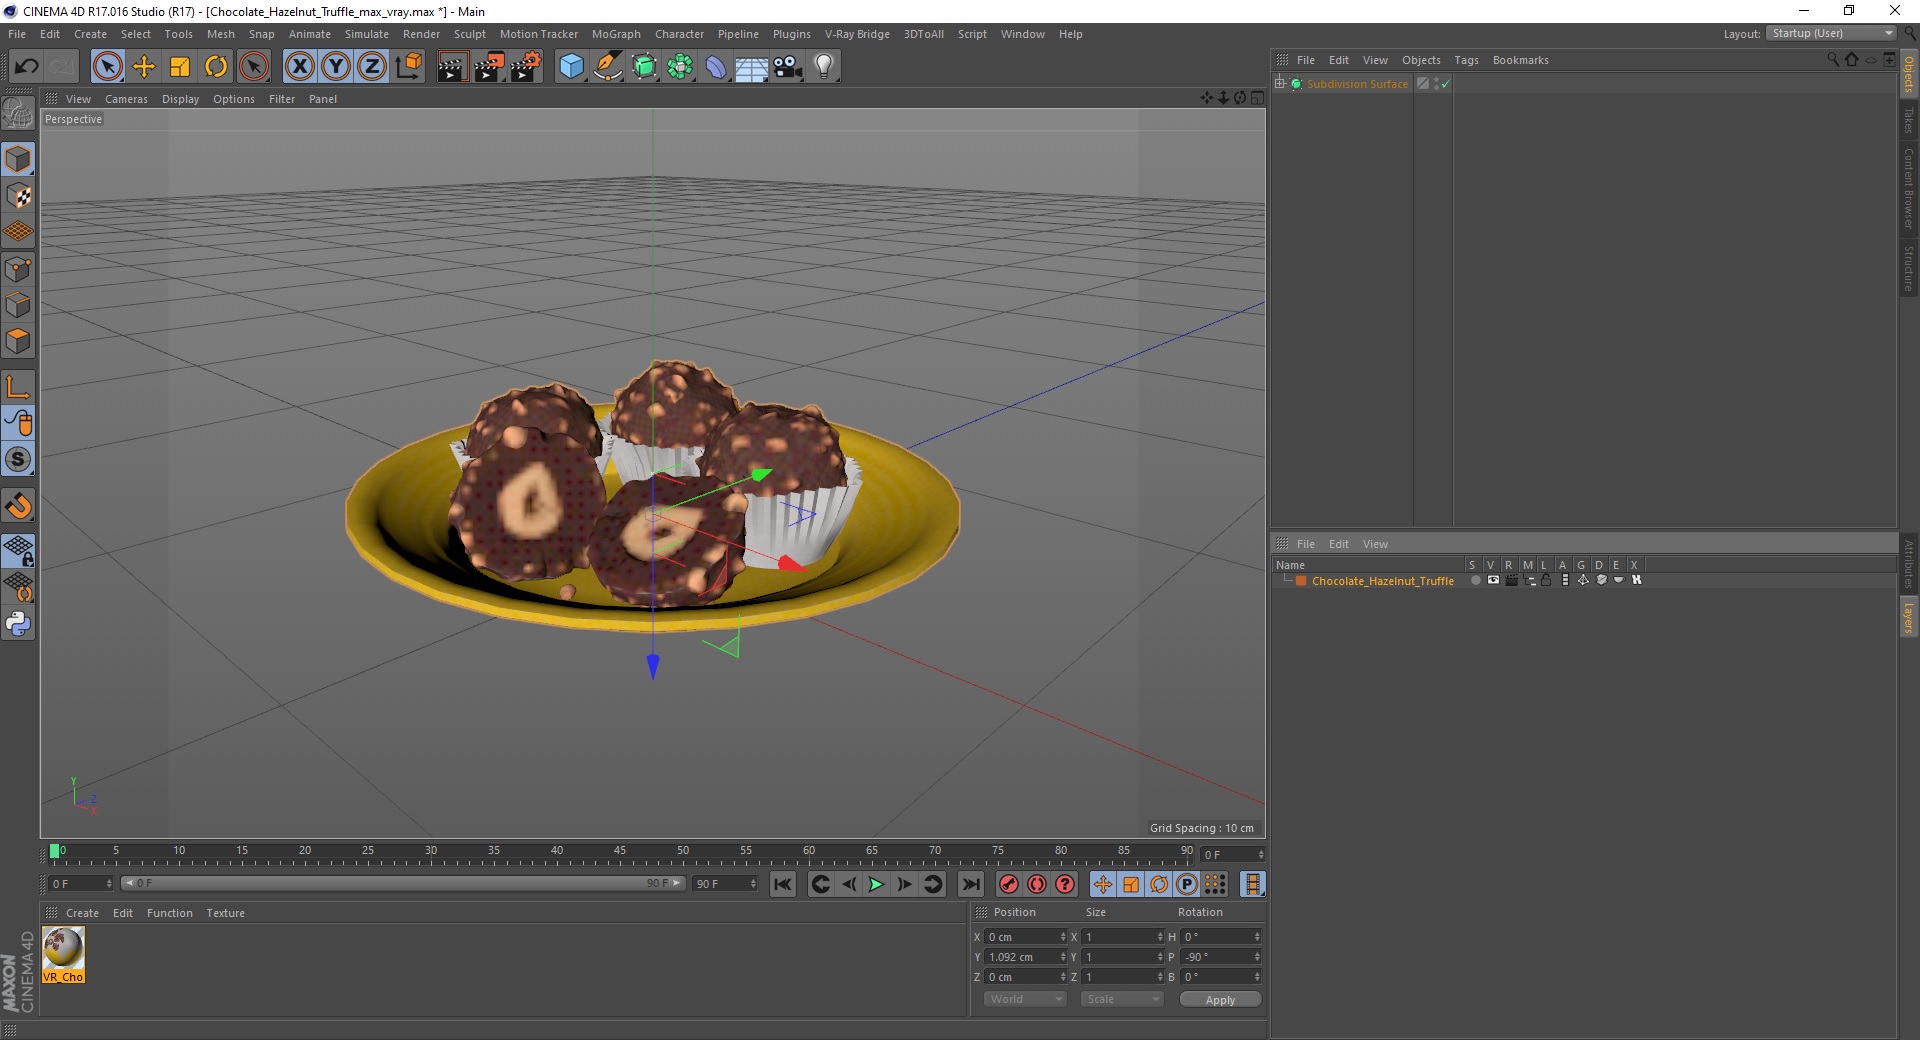Click stepper on end frame 90 F field
This screenshot has height=1040, width=1920.
coord(753,884)
